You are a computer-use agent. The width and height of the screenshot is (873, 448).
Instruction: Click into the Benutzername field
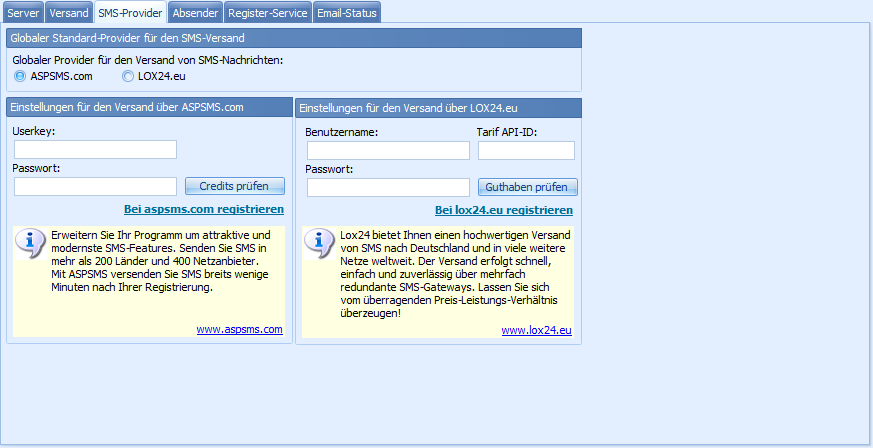388,151
